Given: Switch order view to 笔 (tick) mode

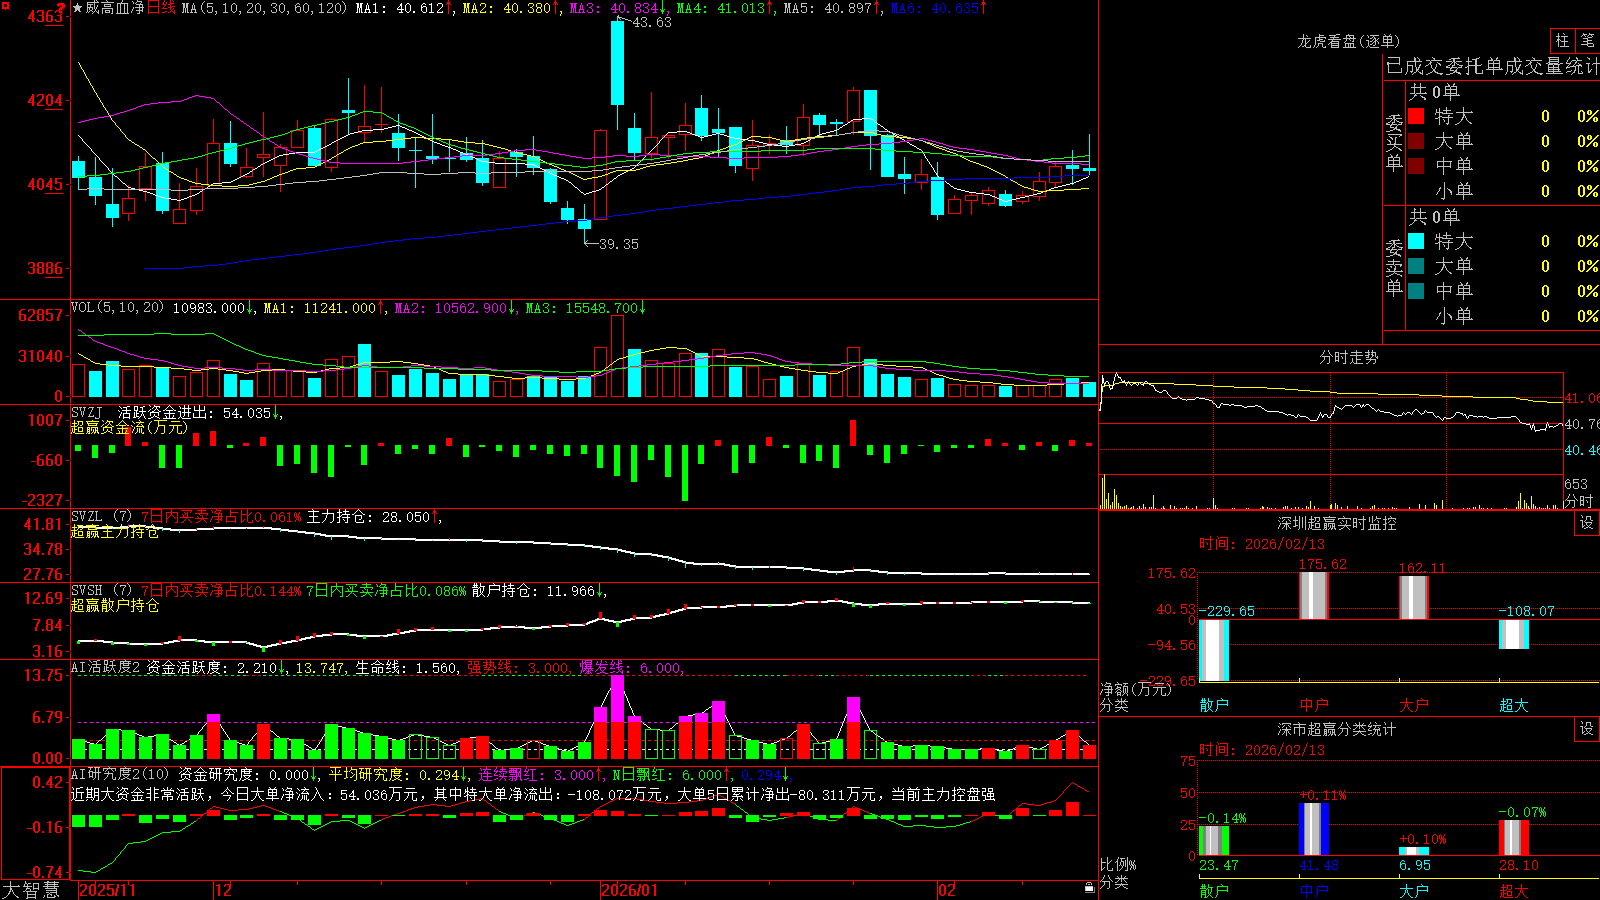Looking at the screenshot, I should coord(1587,41).
